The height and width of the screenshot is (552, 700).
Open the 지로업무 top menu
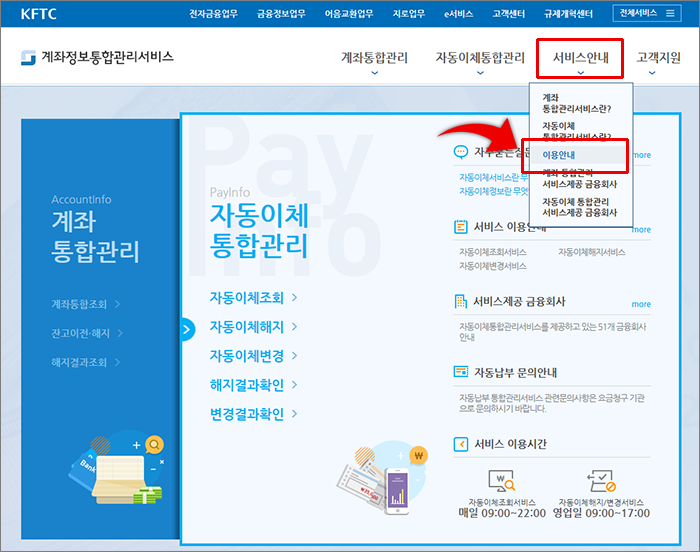coord(408,14)
